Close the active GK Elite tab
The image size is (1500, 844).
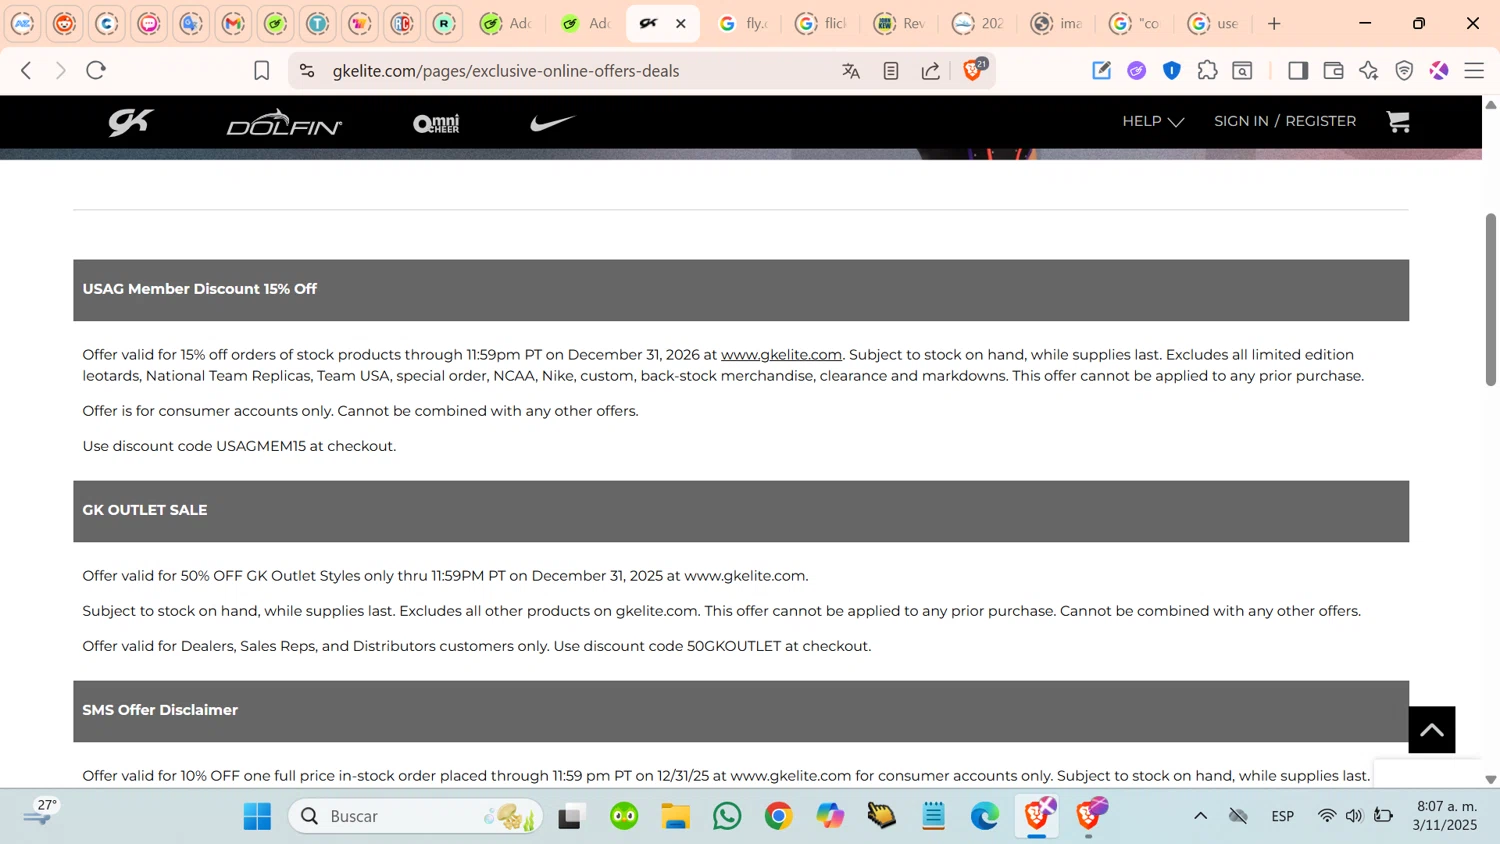[681, 23]
